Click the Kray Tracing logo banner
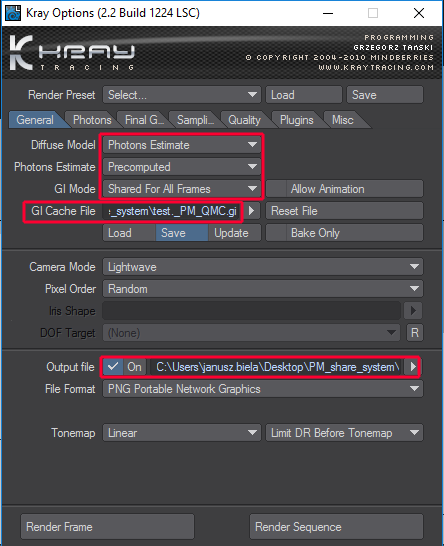 [222, 53]
